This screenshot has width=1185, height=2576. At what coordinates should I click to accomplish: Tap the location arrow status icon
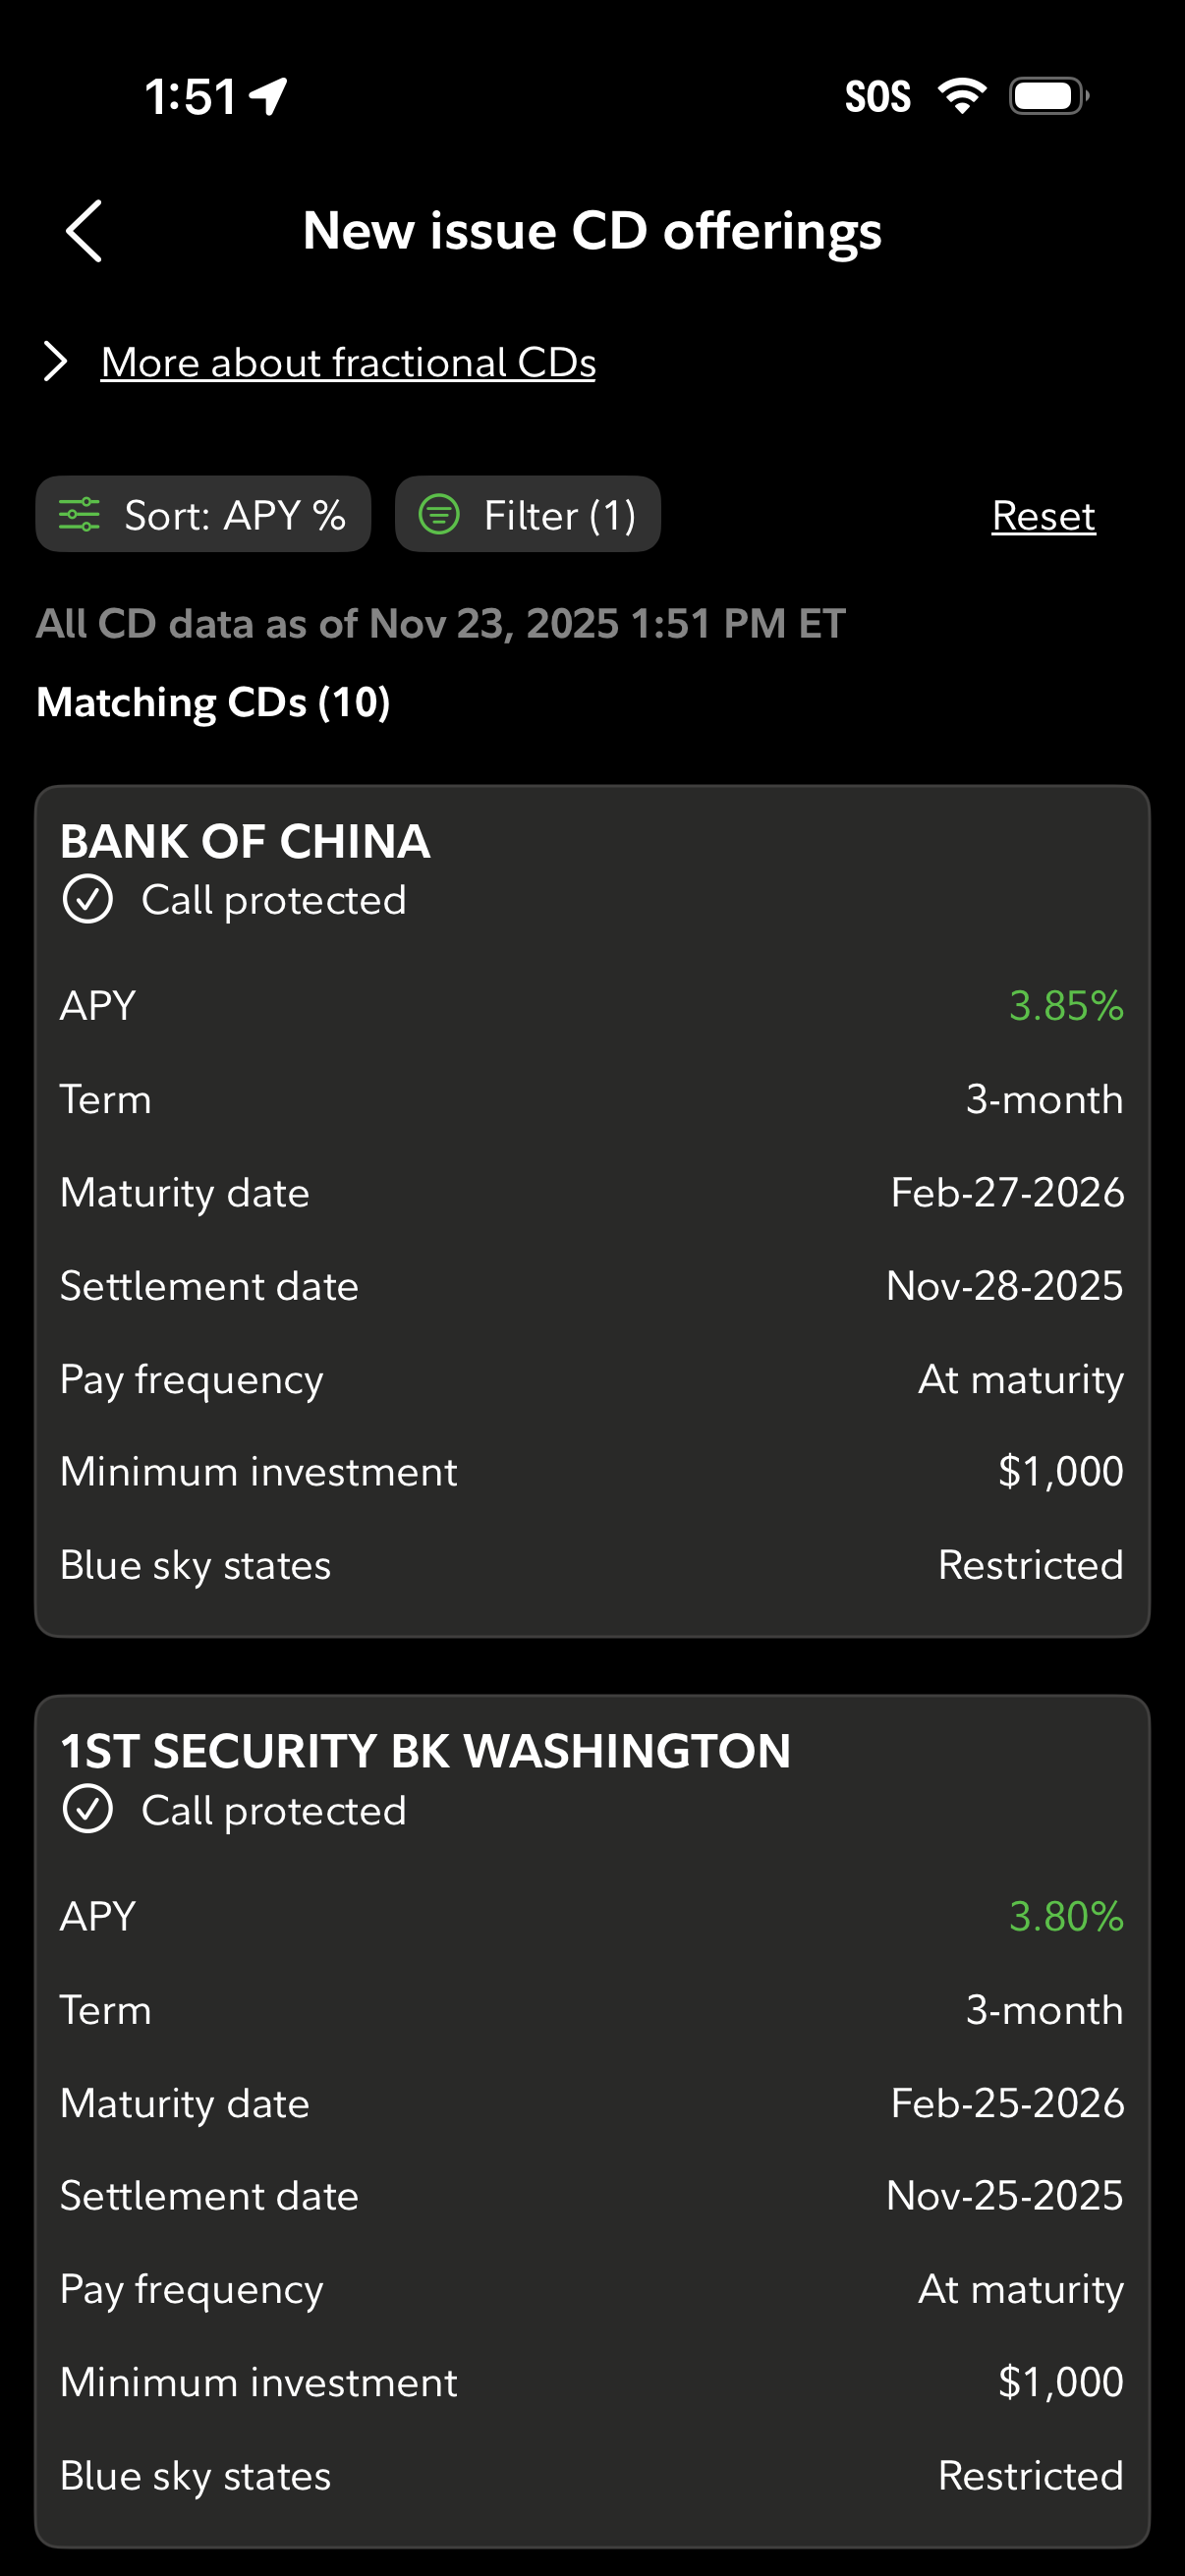[269, 97]
